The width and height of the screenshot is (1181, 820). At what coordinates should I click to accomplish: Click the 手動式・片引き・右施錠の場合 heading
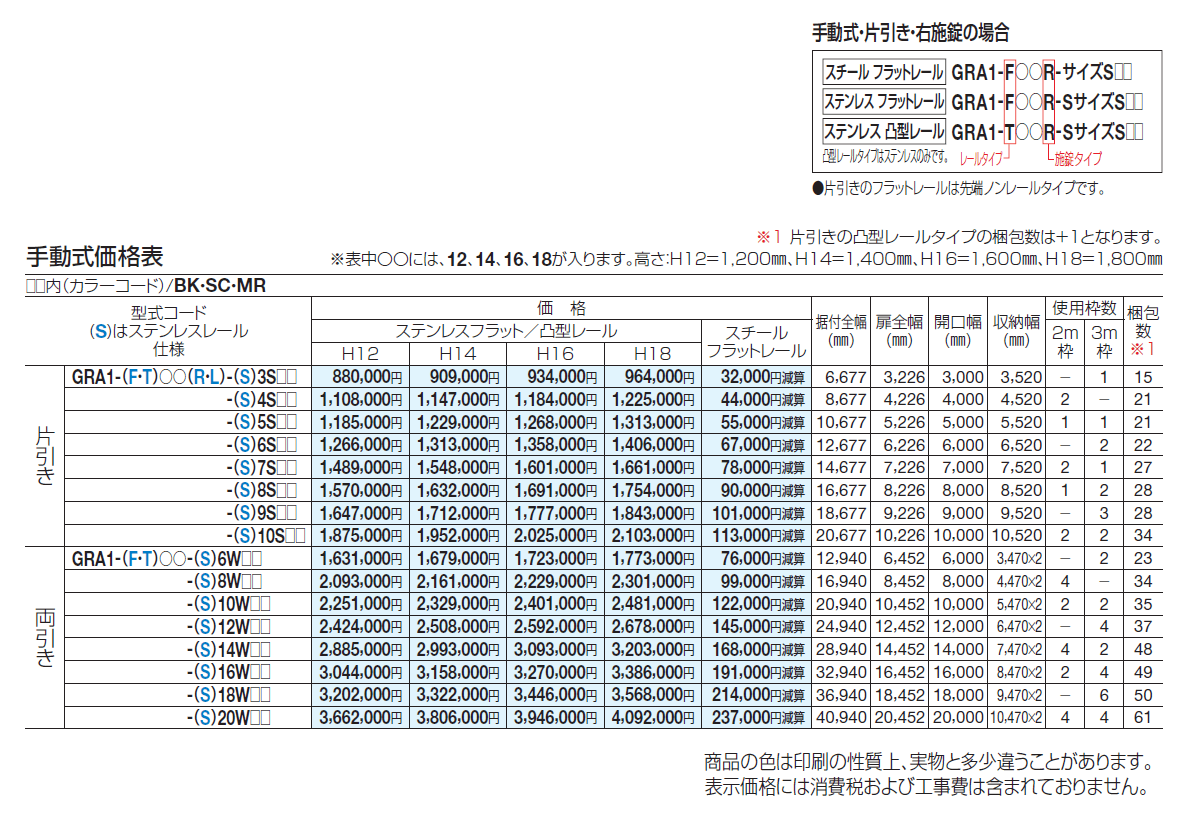coord(898,31)
